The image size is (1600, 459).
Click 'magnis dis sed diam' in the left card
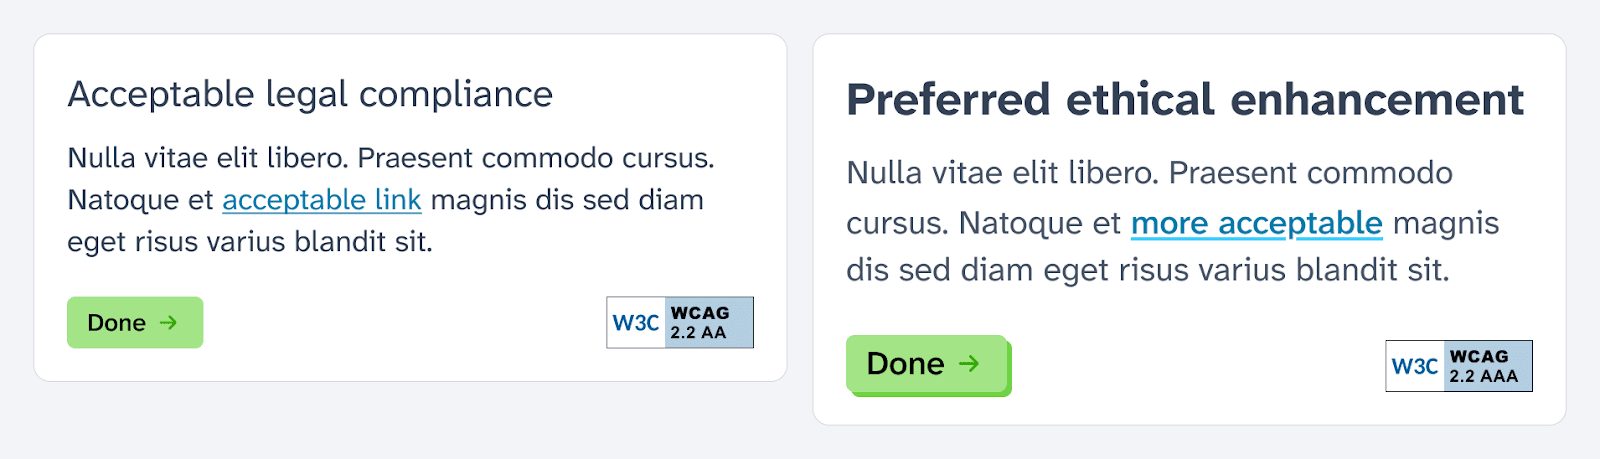point(567,200)
